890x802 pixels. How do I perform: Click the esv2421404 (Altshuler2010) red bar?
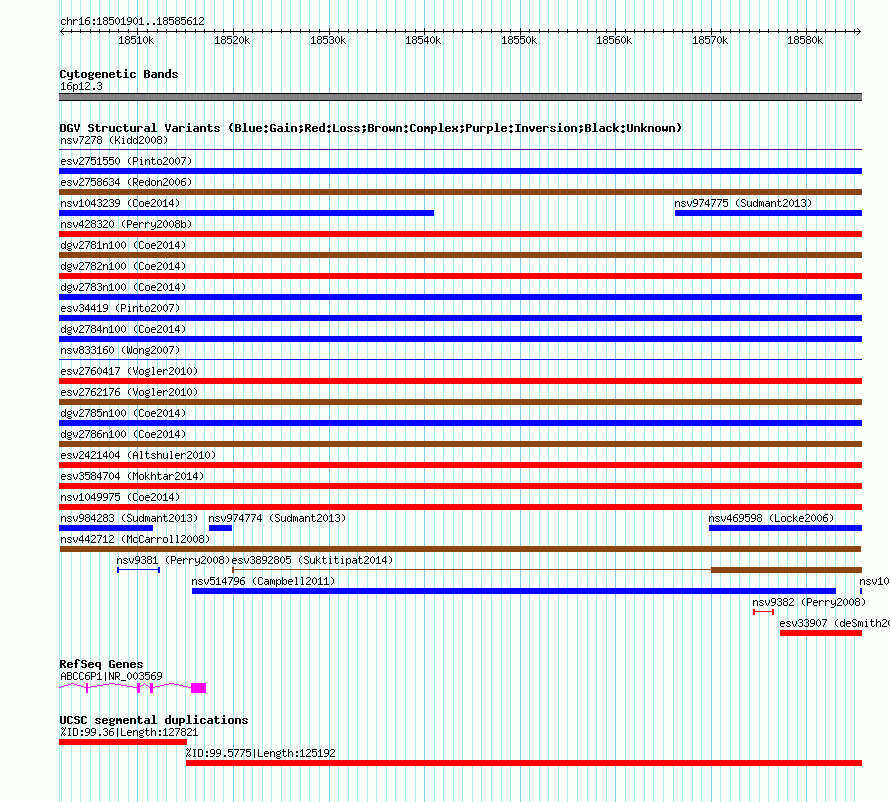coord(460,465)
